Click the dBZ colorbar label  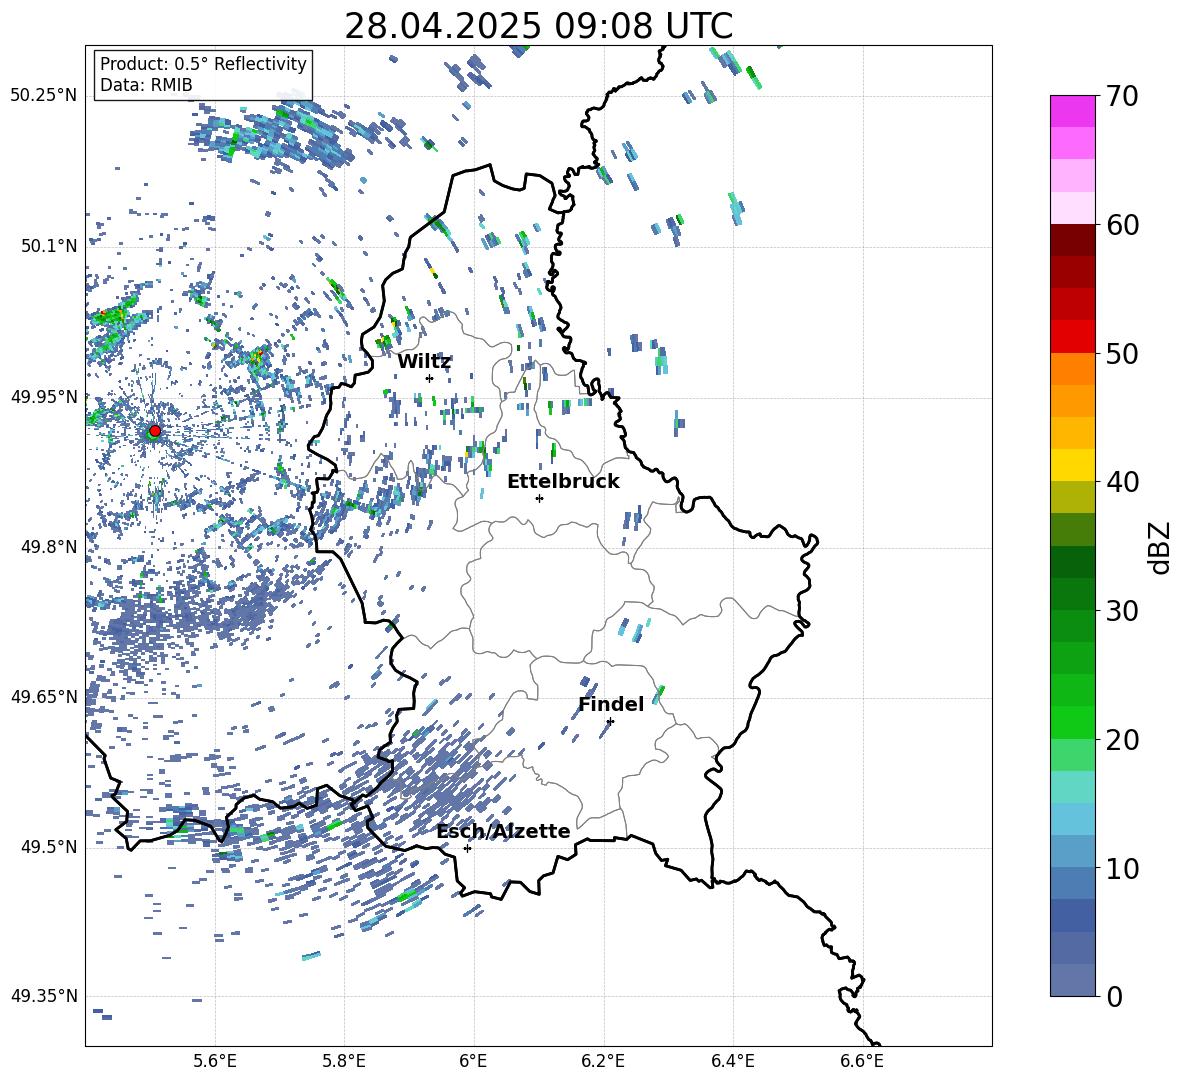(1160, 547)
